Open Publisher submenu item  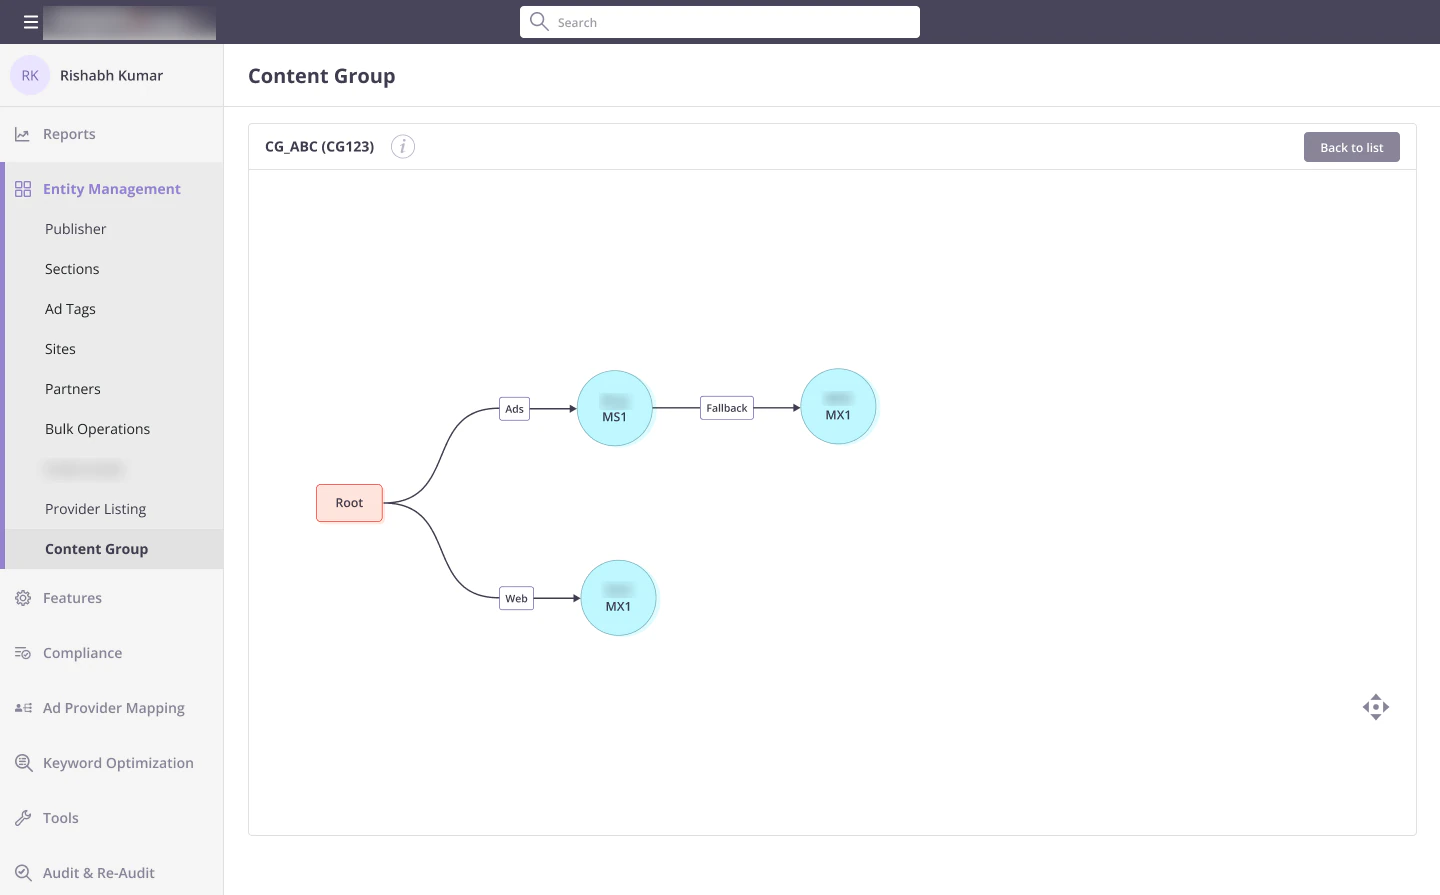(75, 229)
